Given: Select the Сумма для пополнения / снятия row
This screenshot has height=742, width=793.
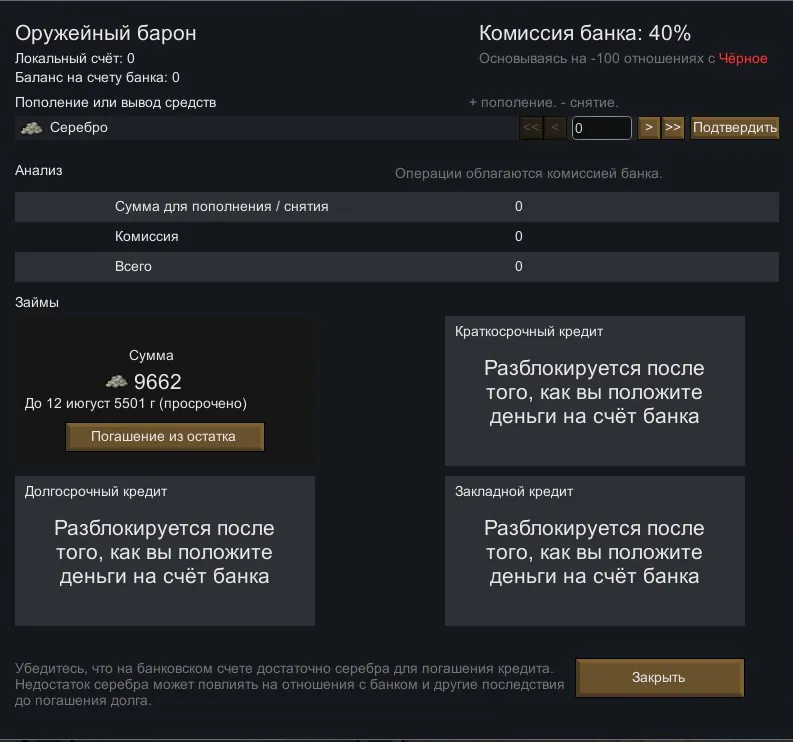Looking at the screenshot, I should point(396,207).
